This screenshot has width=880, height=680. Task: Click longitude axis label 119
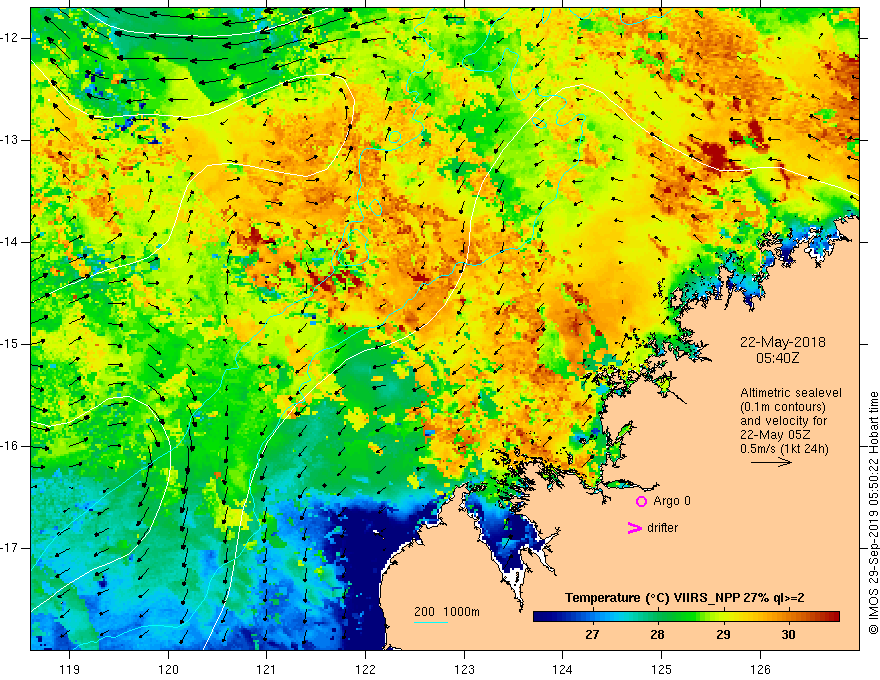click(70, 669)
